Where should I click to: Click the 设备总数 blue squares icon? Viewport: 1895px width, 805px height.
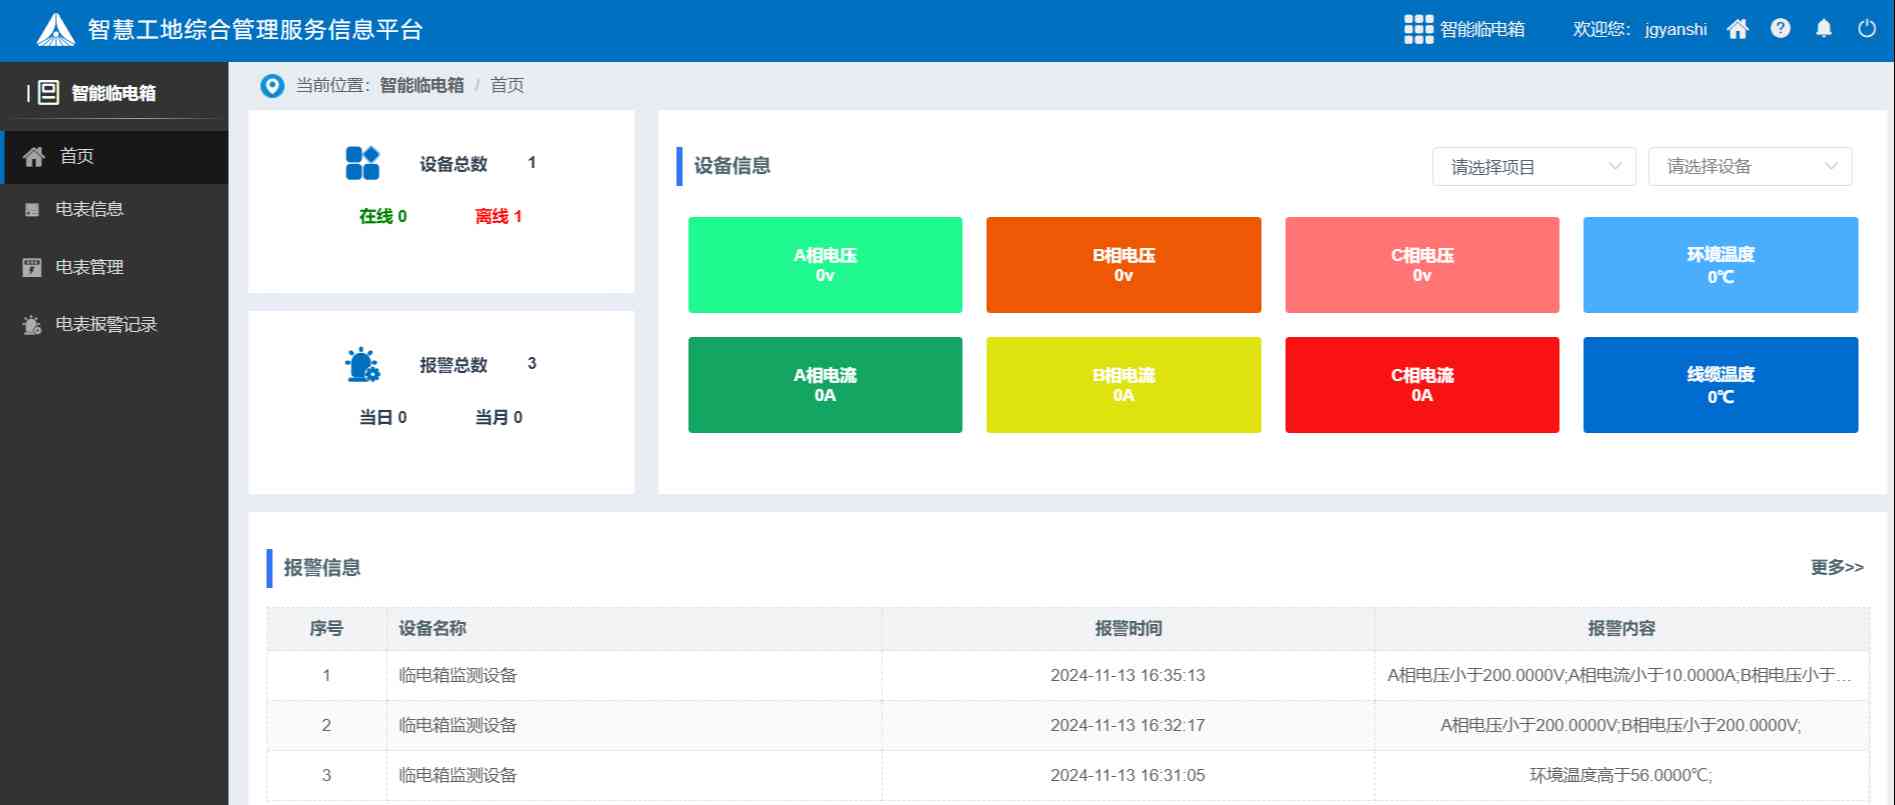[362, 163]
